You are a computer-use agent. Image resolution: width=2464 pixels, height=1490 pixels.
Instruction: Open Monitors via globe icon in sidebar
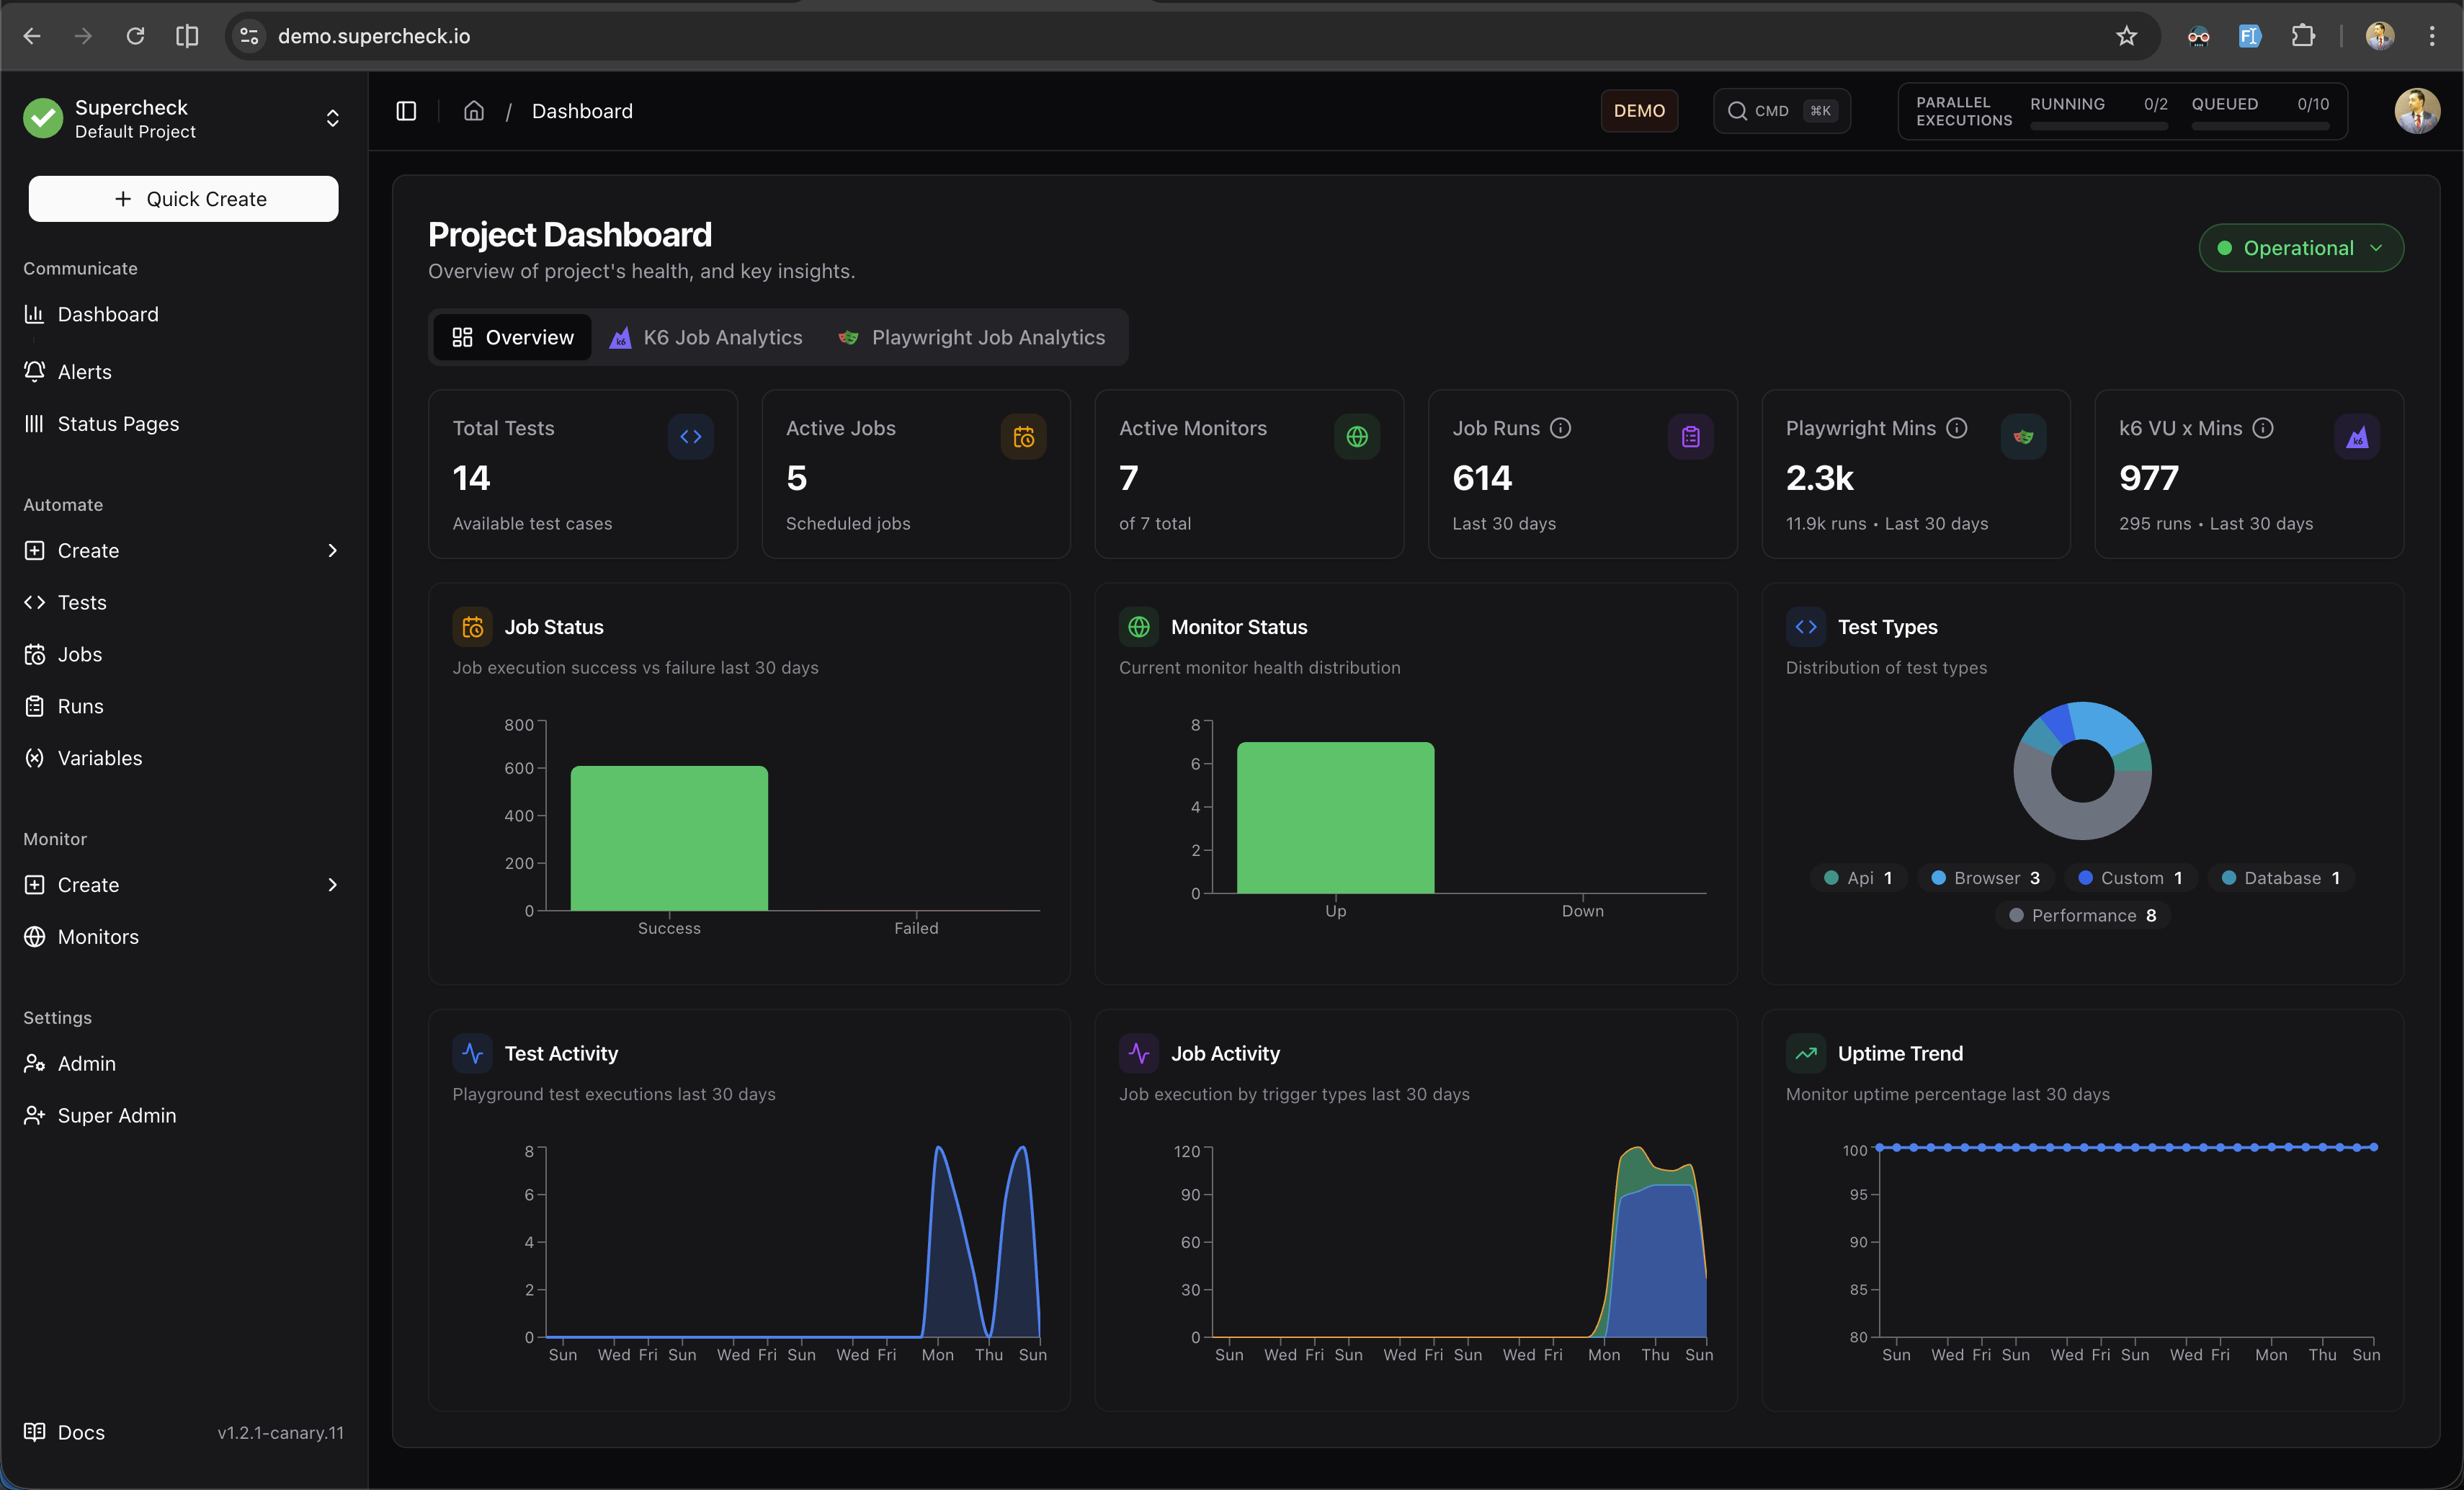point(35,937)
